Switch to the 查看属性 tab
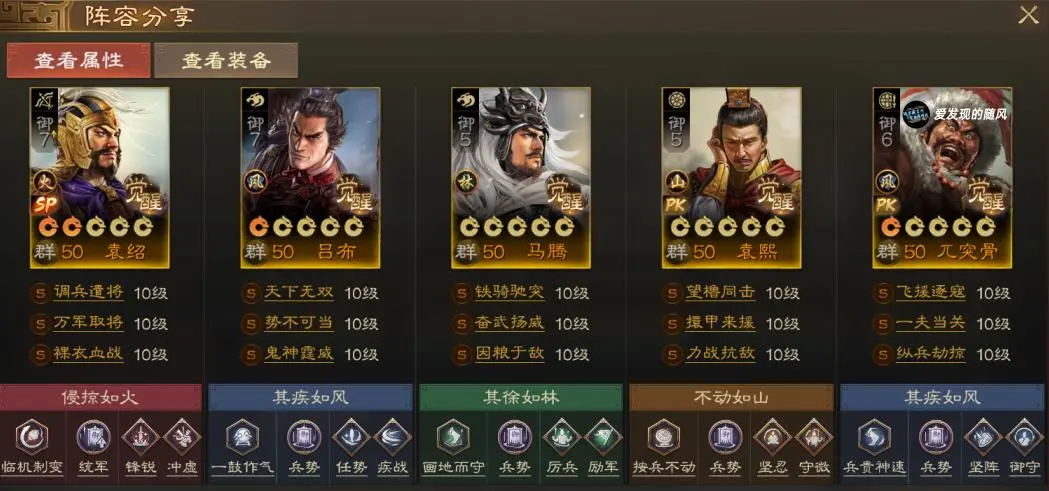 pyautogui.click(x=79, y=60)
